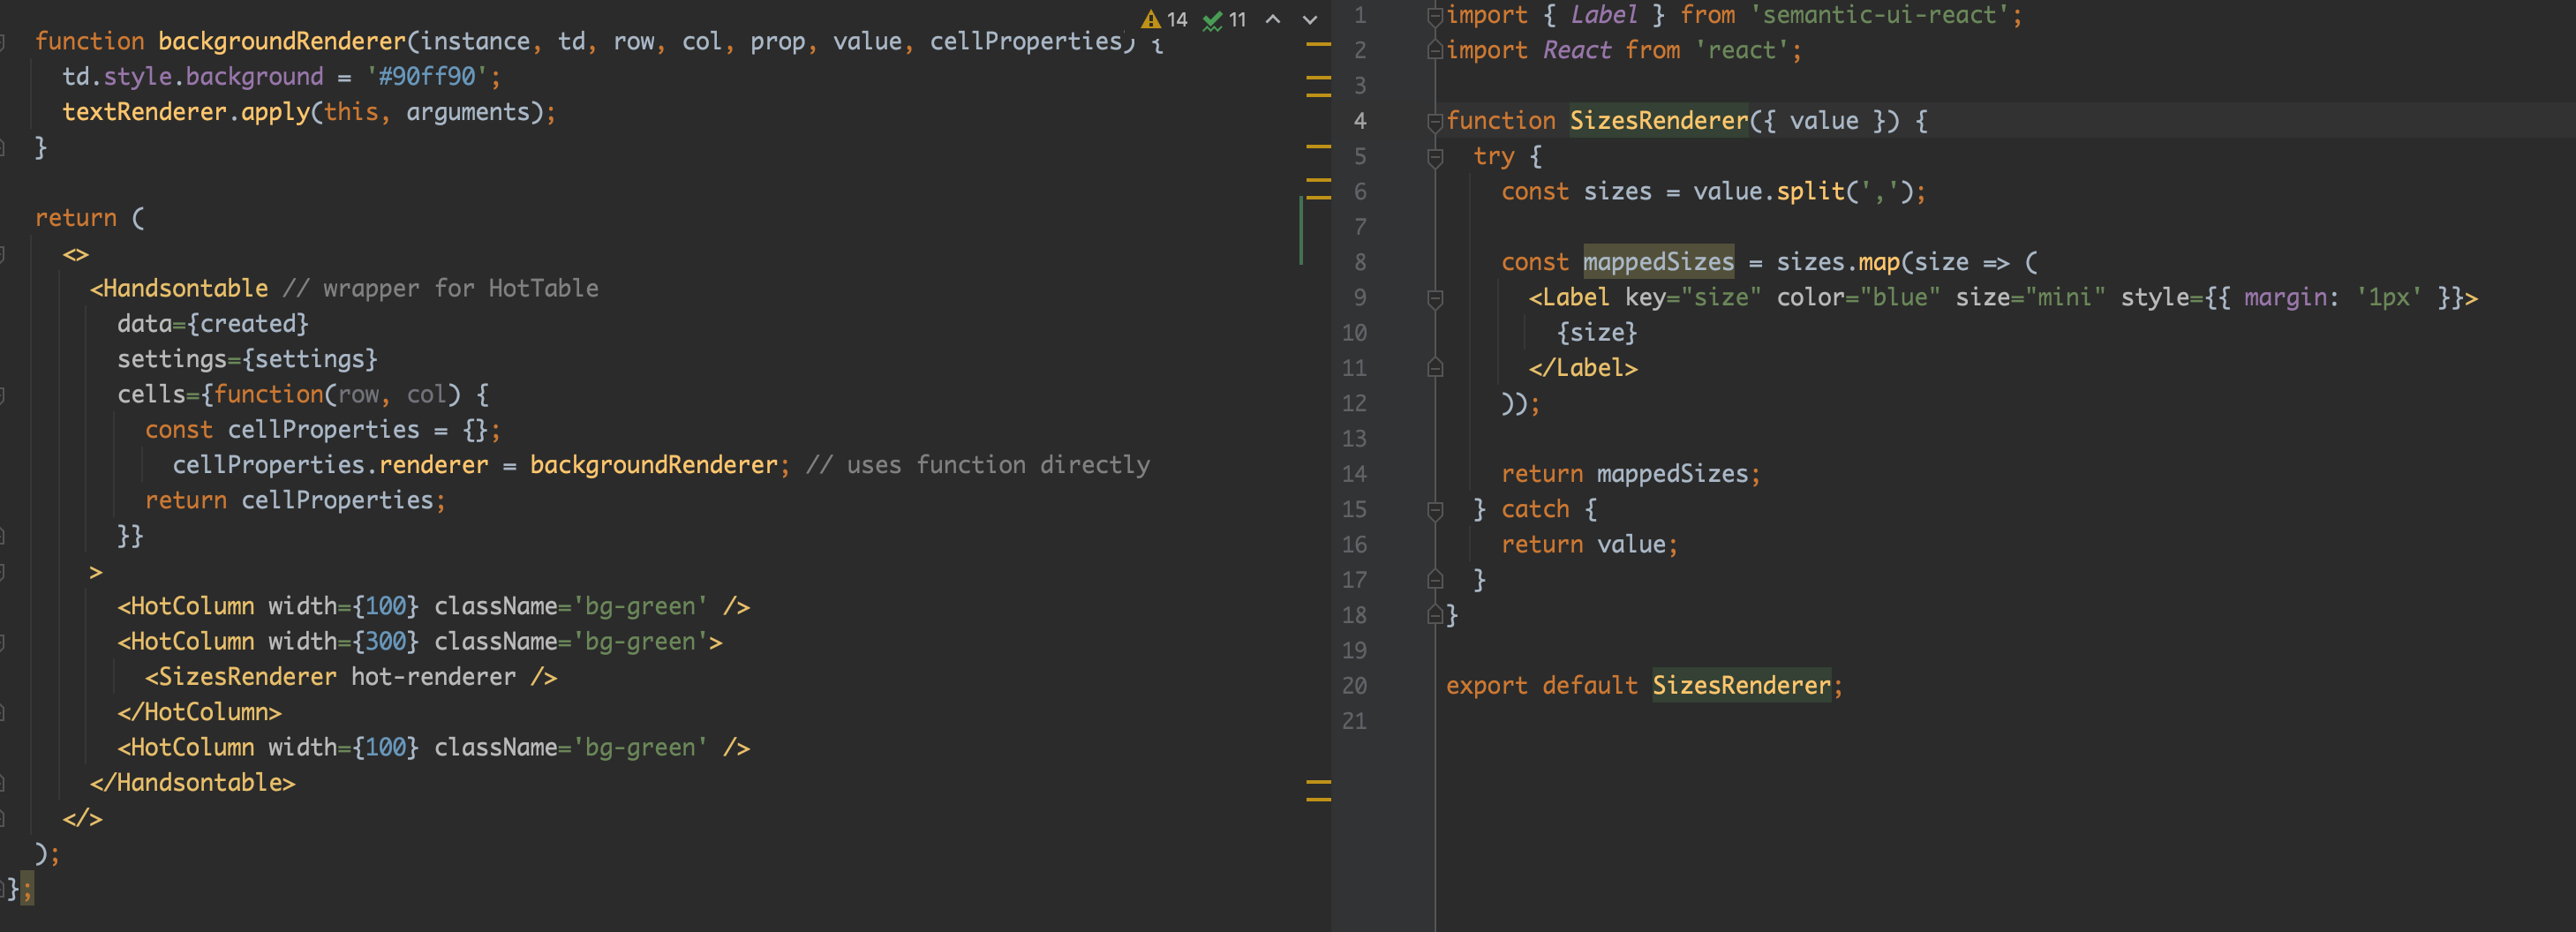Click the key="size" attribute

click(x=1693, y=297)
